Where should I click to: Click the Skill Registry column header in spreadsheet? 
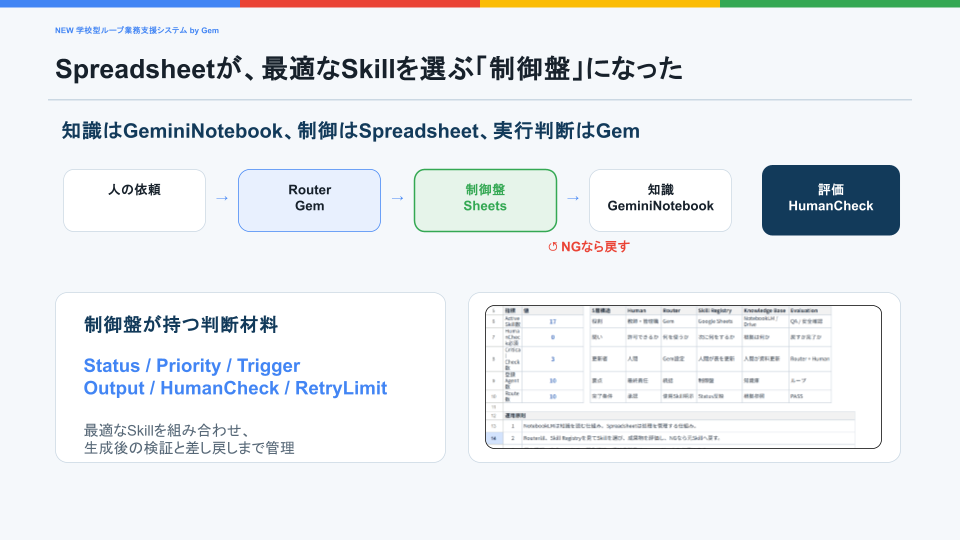[x=718, y=311]
